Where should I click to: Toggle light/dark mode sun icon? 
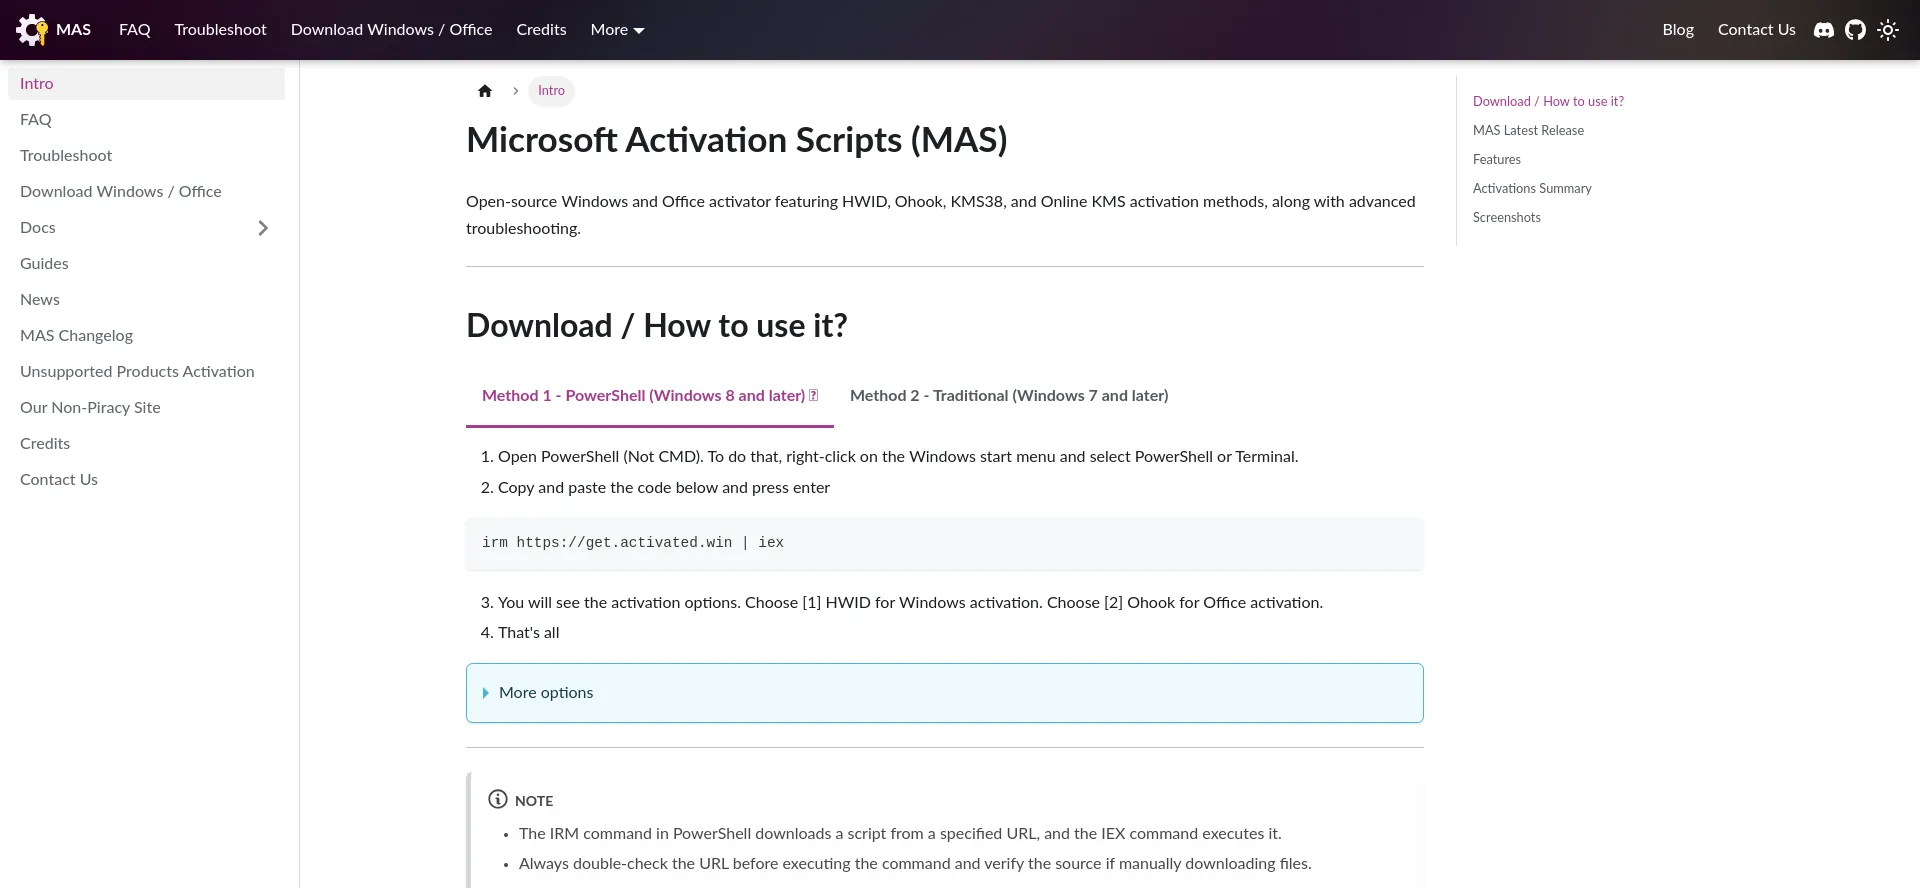click(1888, 30)
